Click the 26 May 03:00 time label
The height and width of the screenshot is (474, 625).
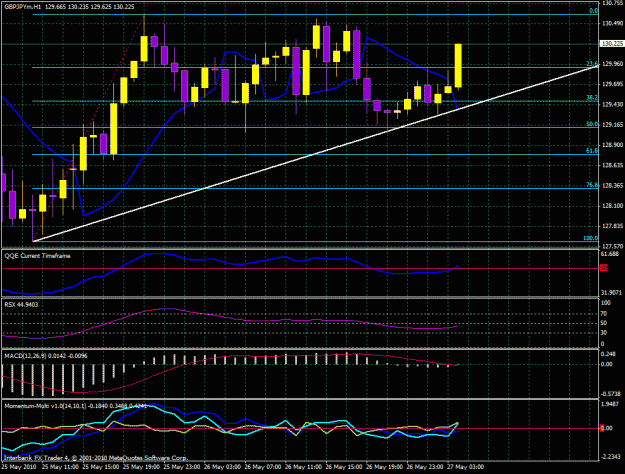tap(223, 467)
